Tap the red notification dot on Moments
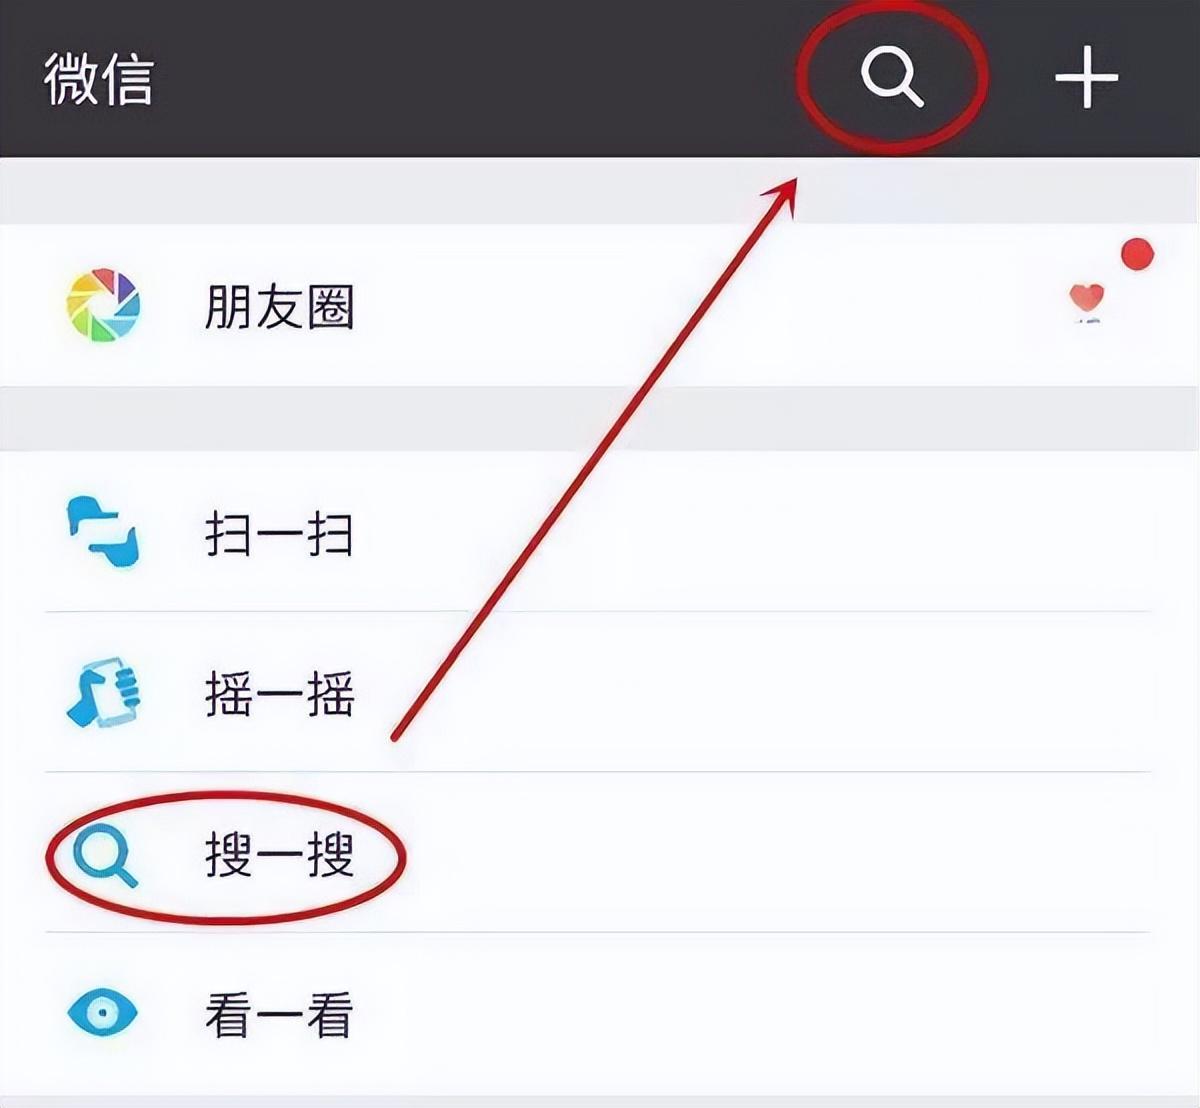This screenshot has width=1200, height=1108. (1137, 255)
